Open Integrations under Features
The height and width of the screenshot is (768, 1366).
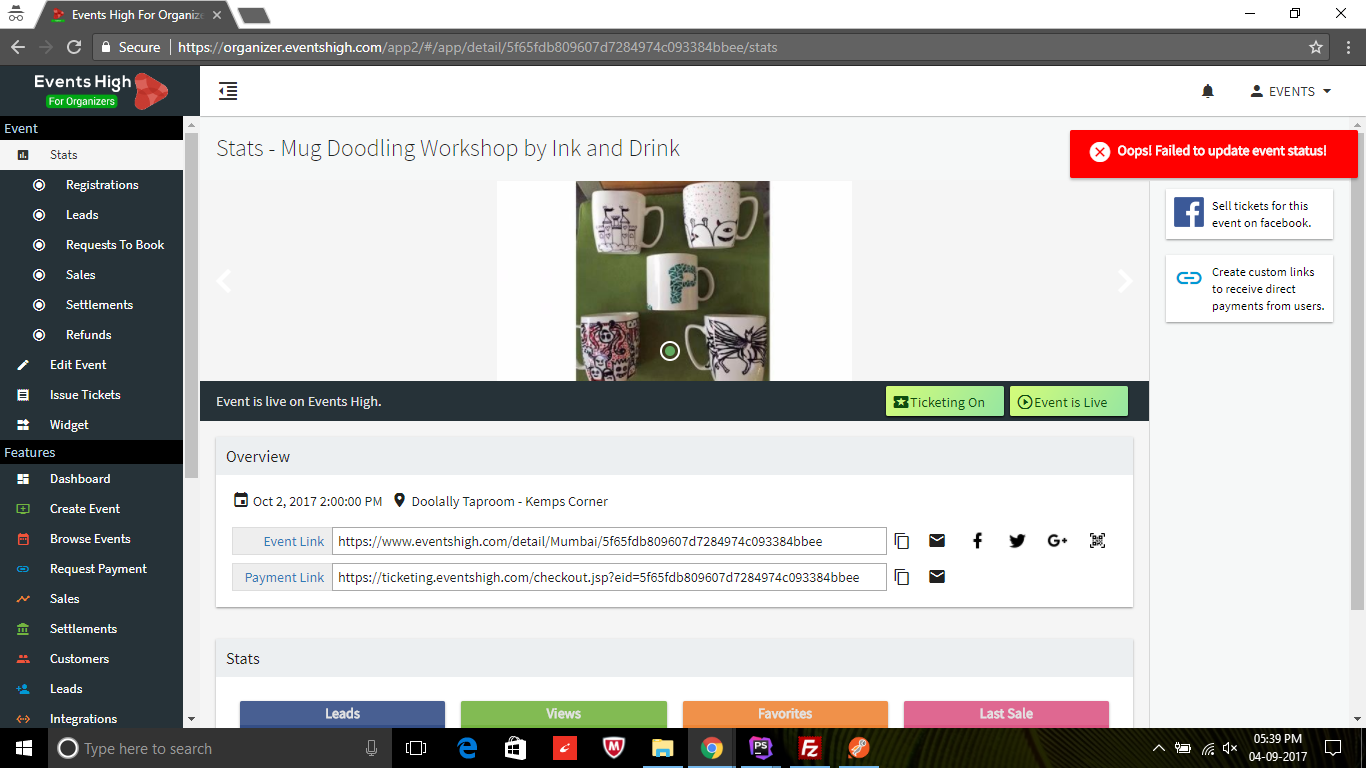92,718
